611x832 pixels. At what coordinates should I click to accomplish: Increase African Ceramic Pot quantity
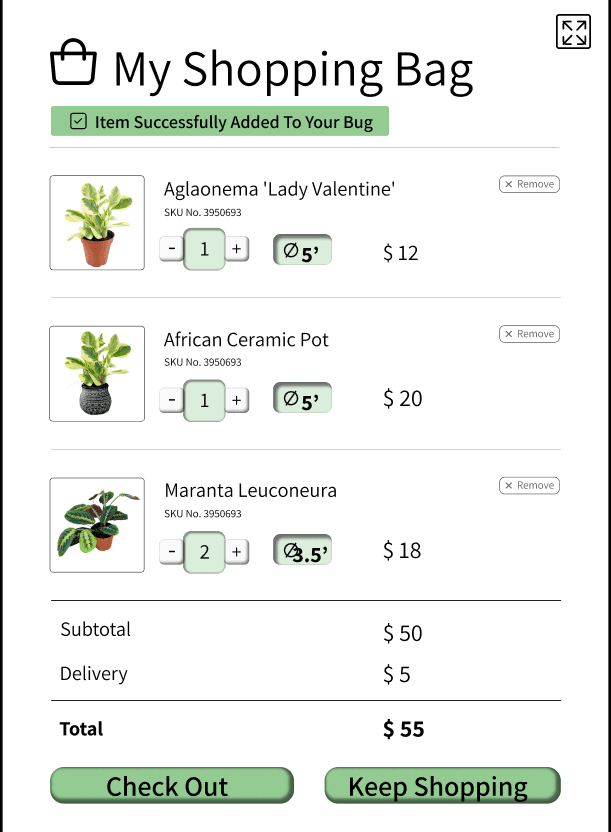(237, 400)
